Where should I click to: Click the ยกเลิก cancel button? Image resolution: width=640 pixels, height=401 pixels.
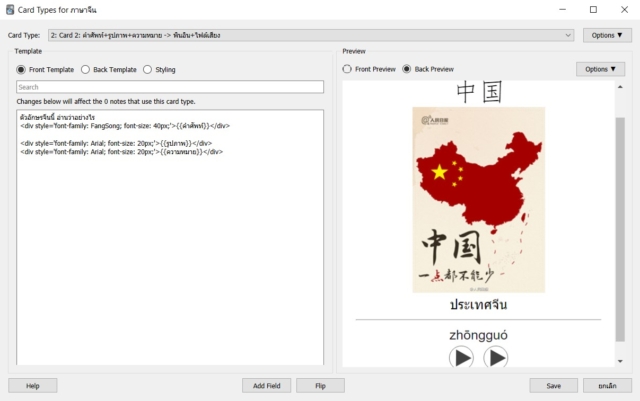607,385
